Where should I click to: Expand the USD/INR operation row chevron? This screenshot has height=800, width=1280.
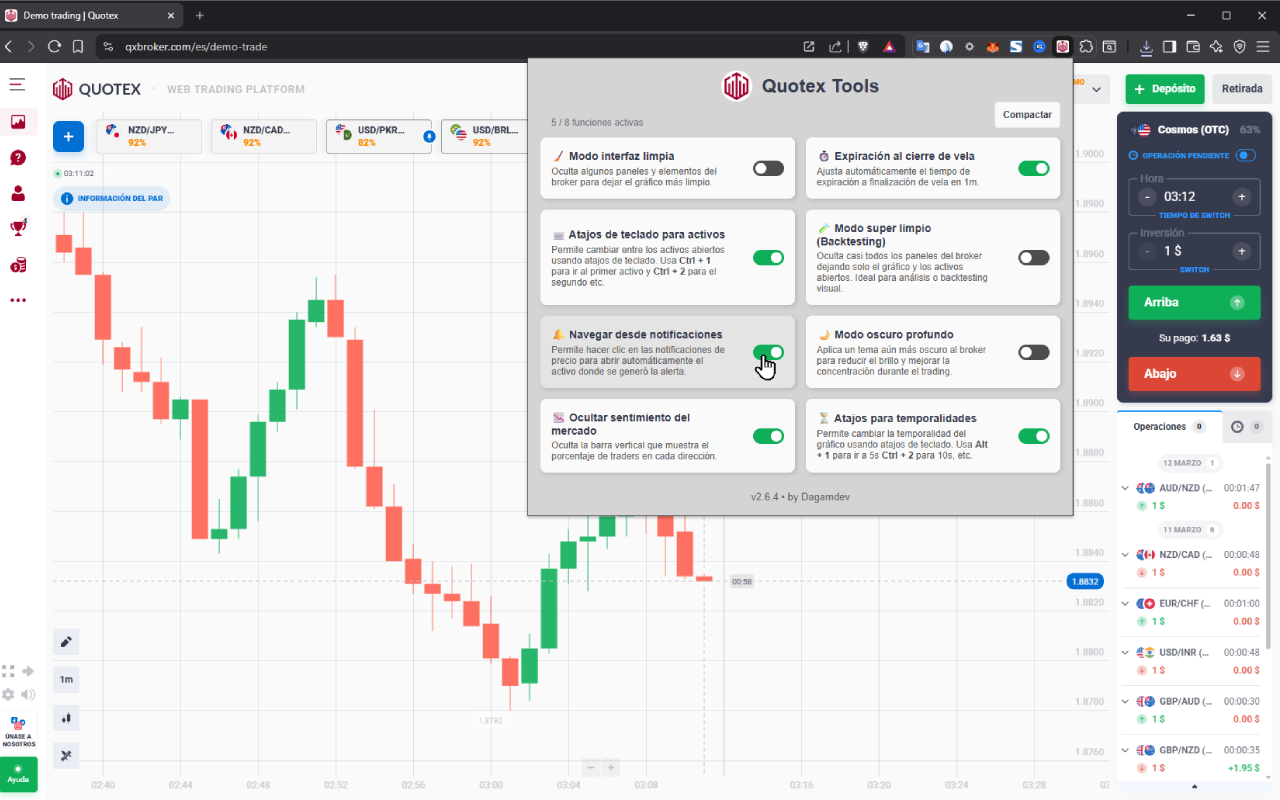pos(1125,653)
